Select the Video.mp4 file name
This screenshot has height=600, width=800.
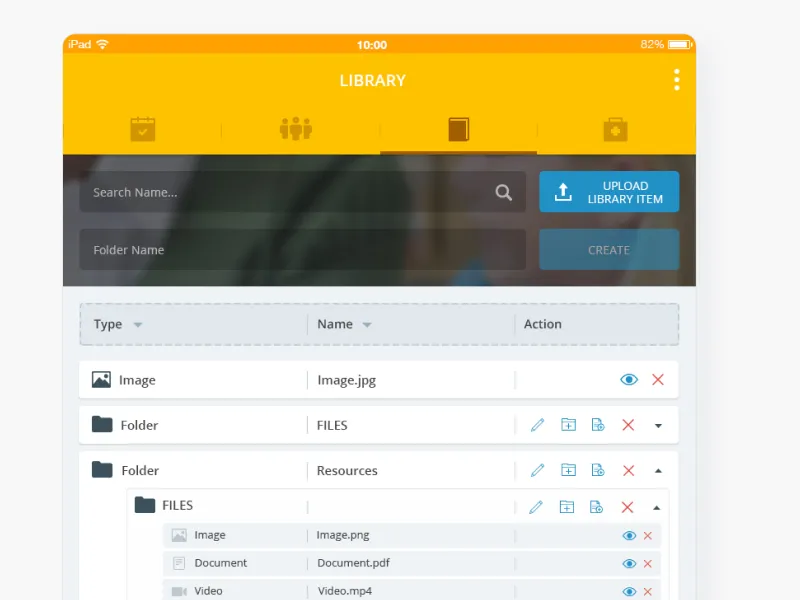tap(345, 591)
